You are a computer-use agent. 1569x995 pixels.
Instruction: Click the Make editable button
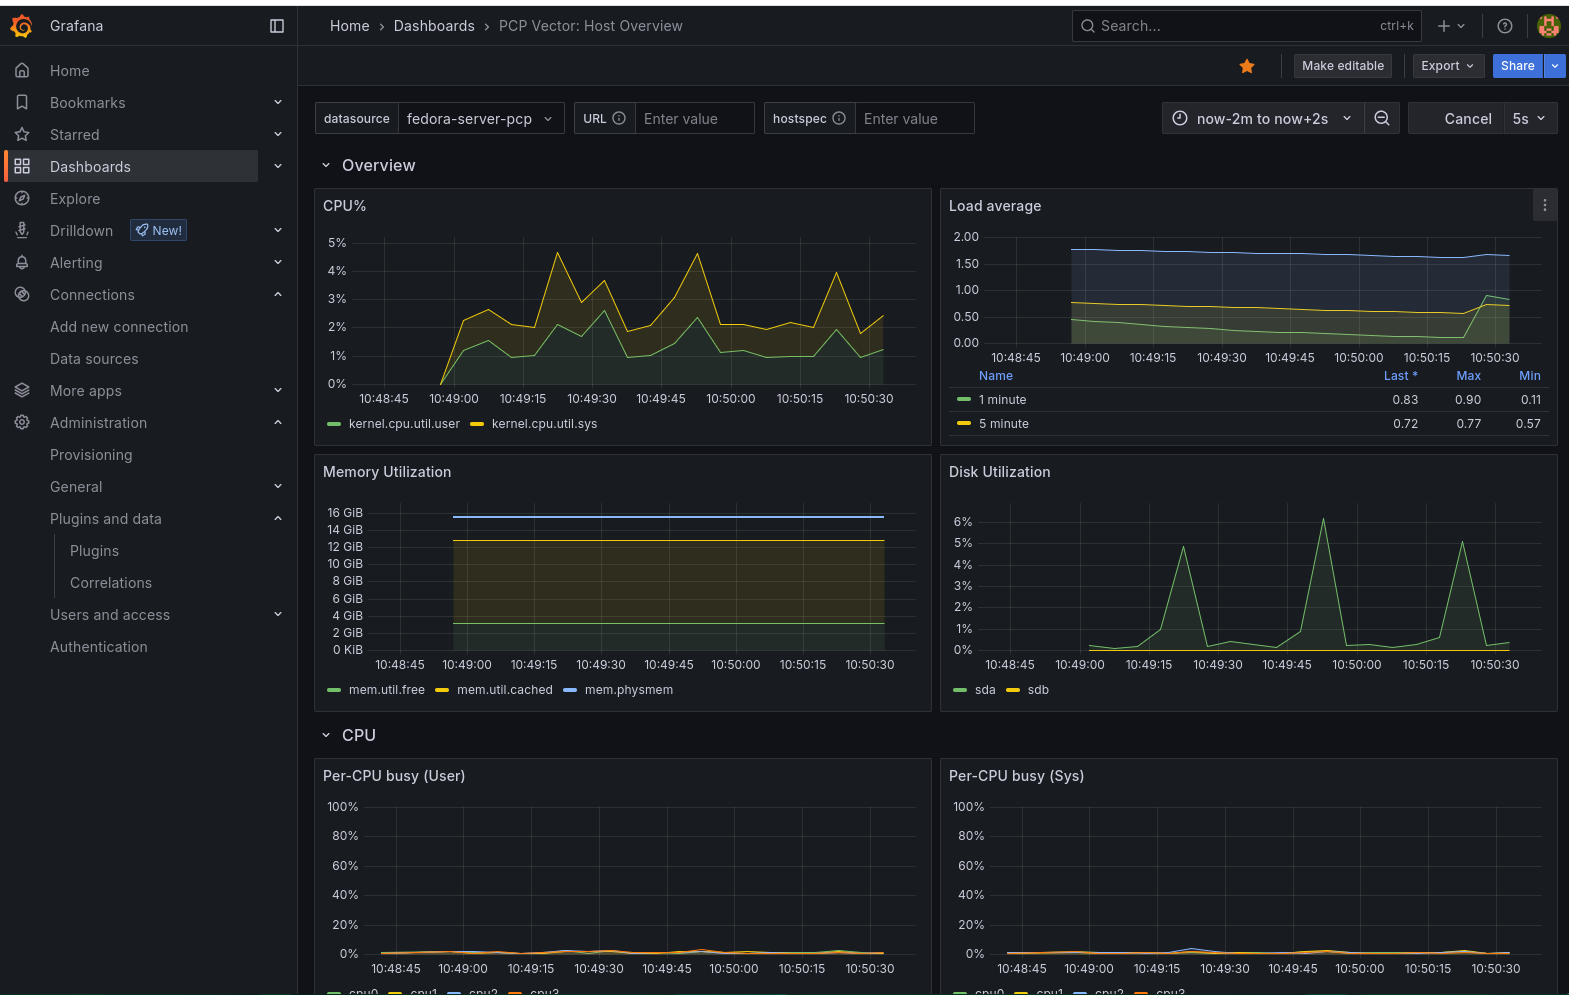[1342, 66]
